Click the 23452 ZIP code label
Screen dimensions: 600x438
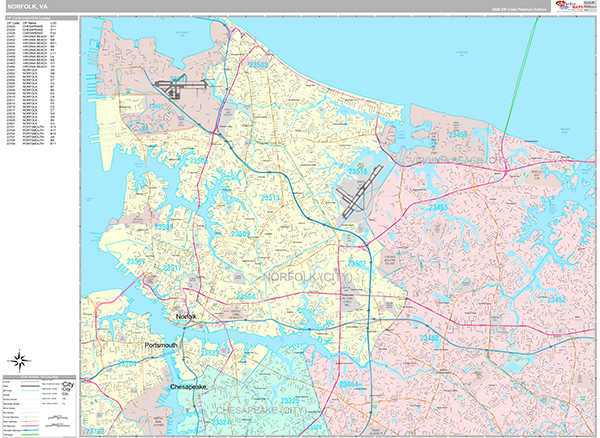coord(555,299)
